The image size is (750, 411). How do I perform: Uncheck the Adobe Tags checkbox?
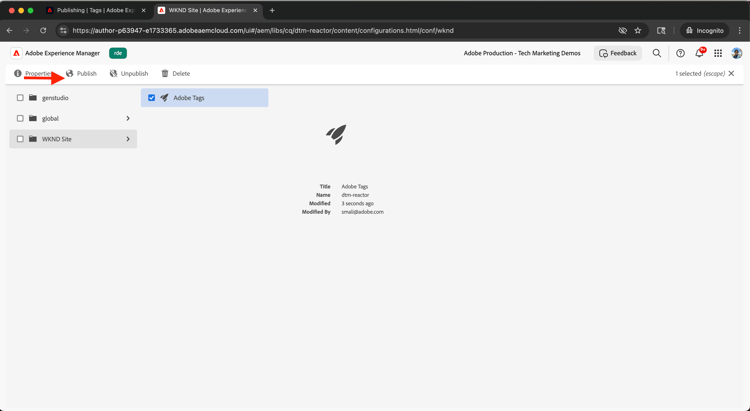(x=152, y=98)
